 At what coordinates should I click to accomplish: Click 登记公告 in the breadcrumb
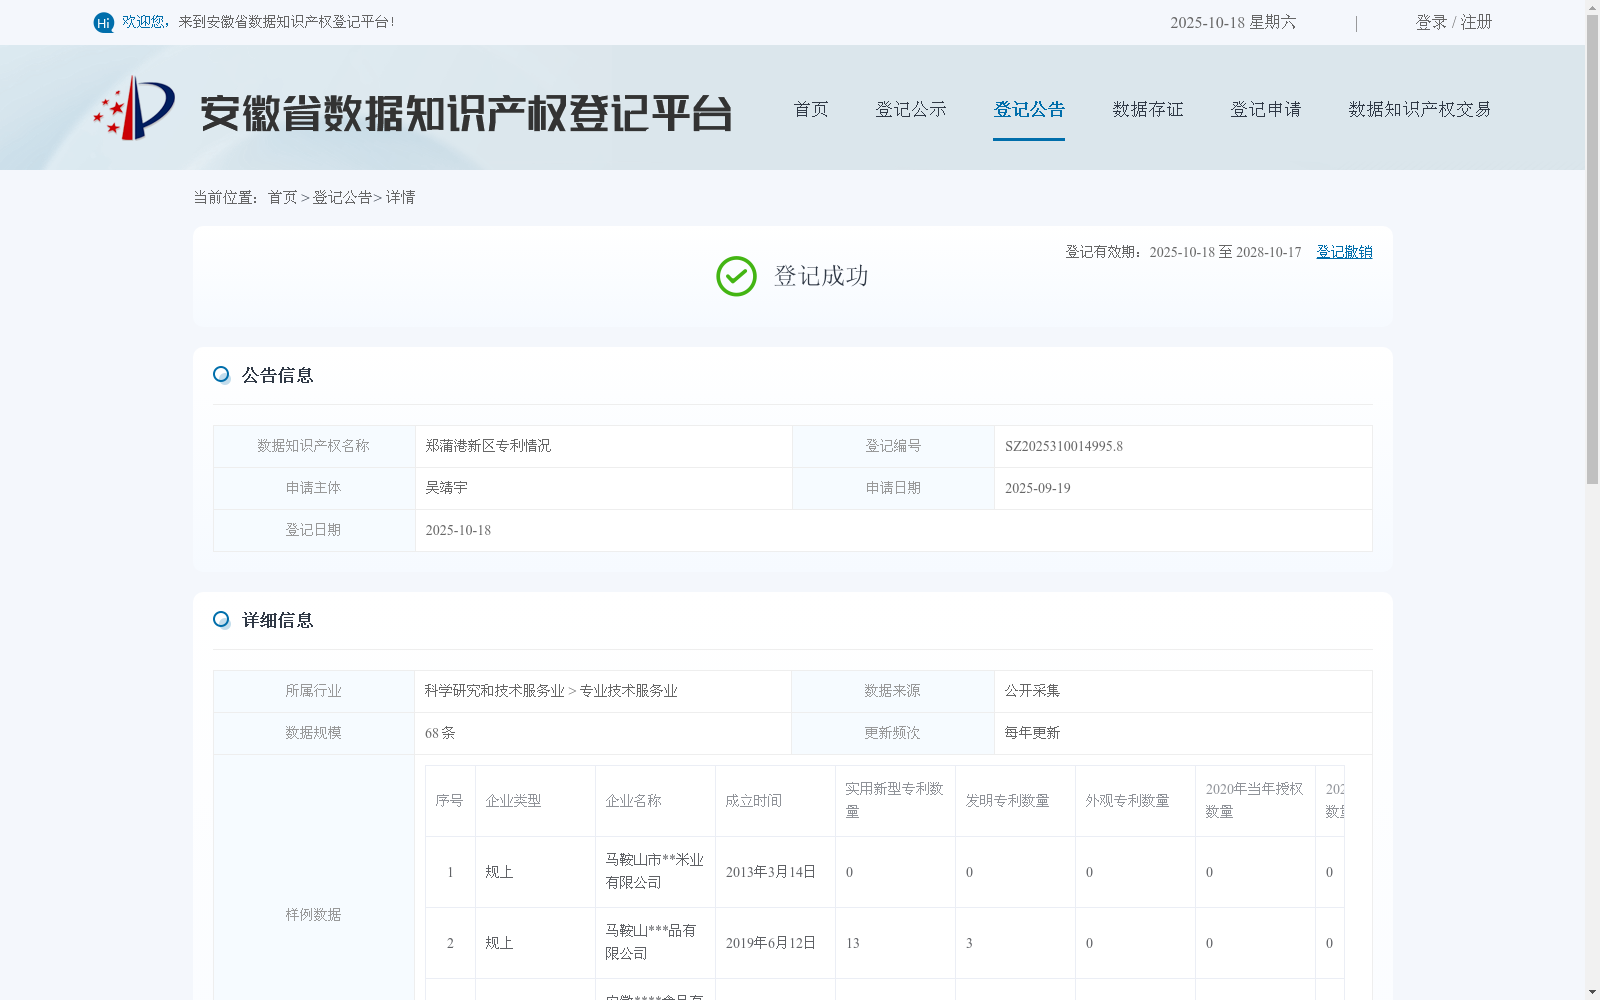pos(342,198)
